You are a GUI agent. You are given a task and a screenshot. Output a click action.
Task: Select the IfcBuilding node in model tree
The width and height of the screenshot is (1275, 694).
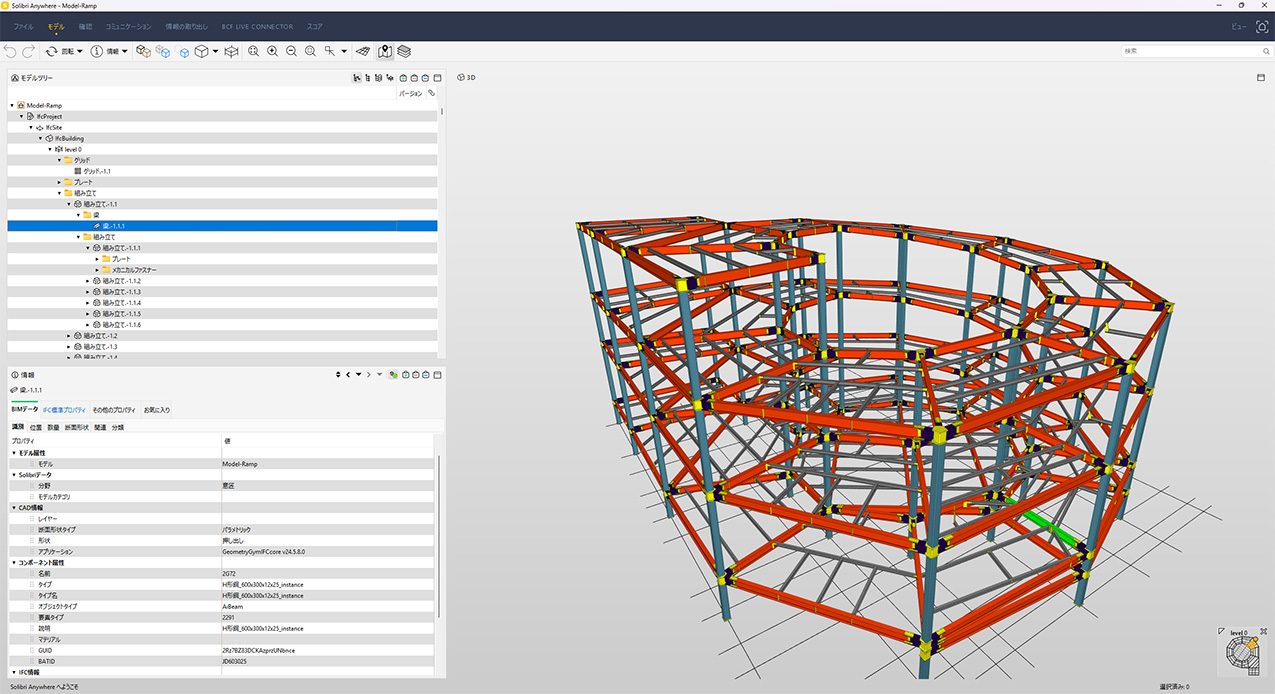(x=69, y=138)
